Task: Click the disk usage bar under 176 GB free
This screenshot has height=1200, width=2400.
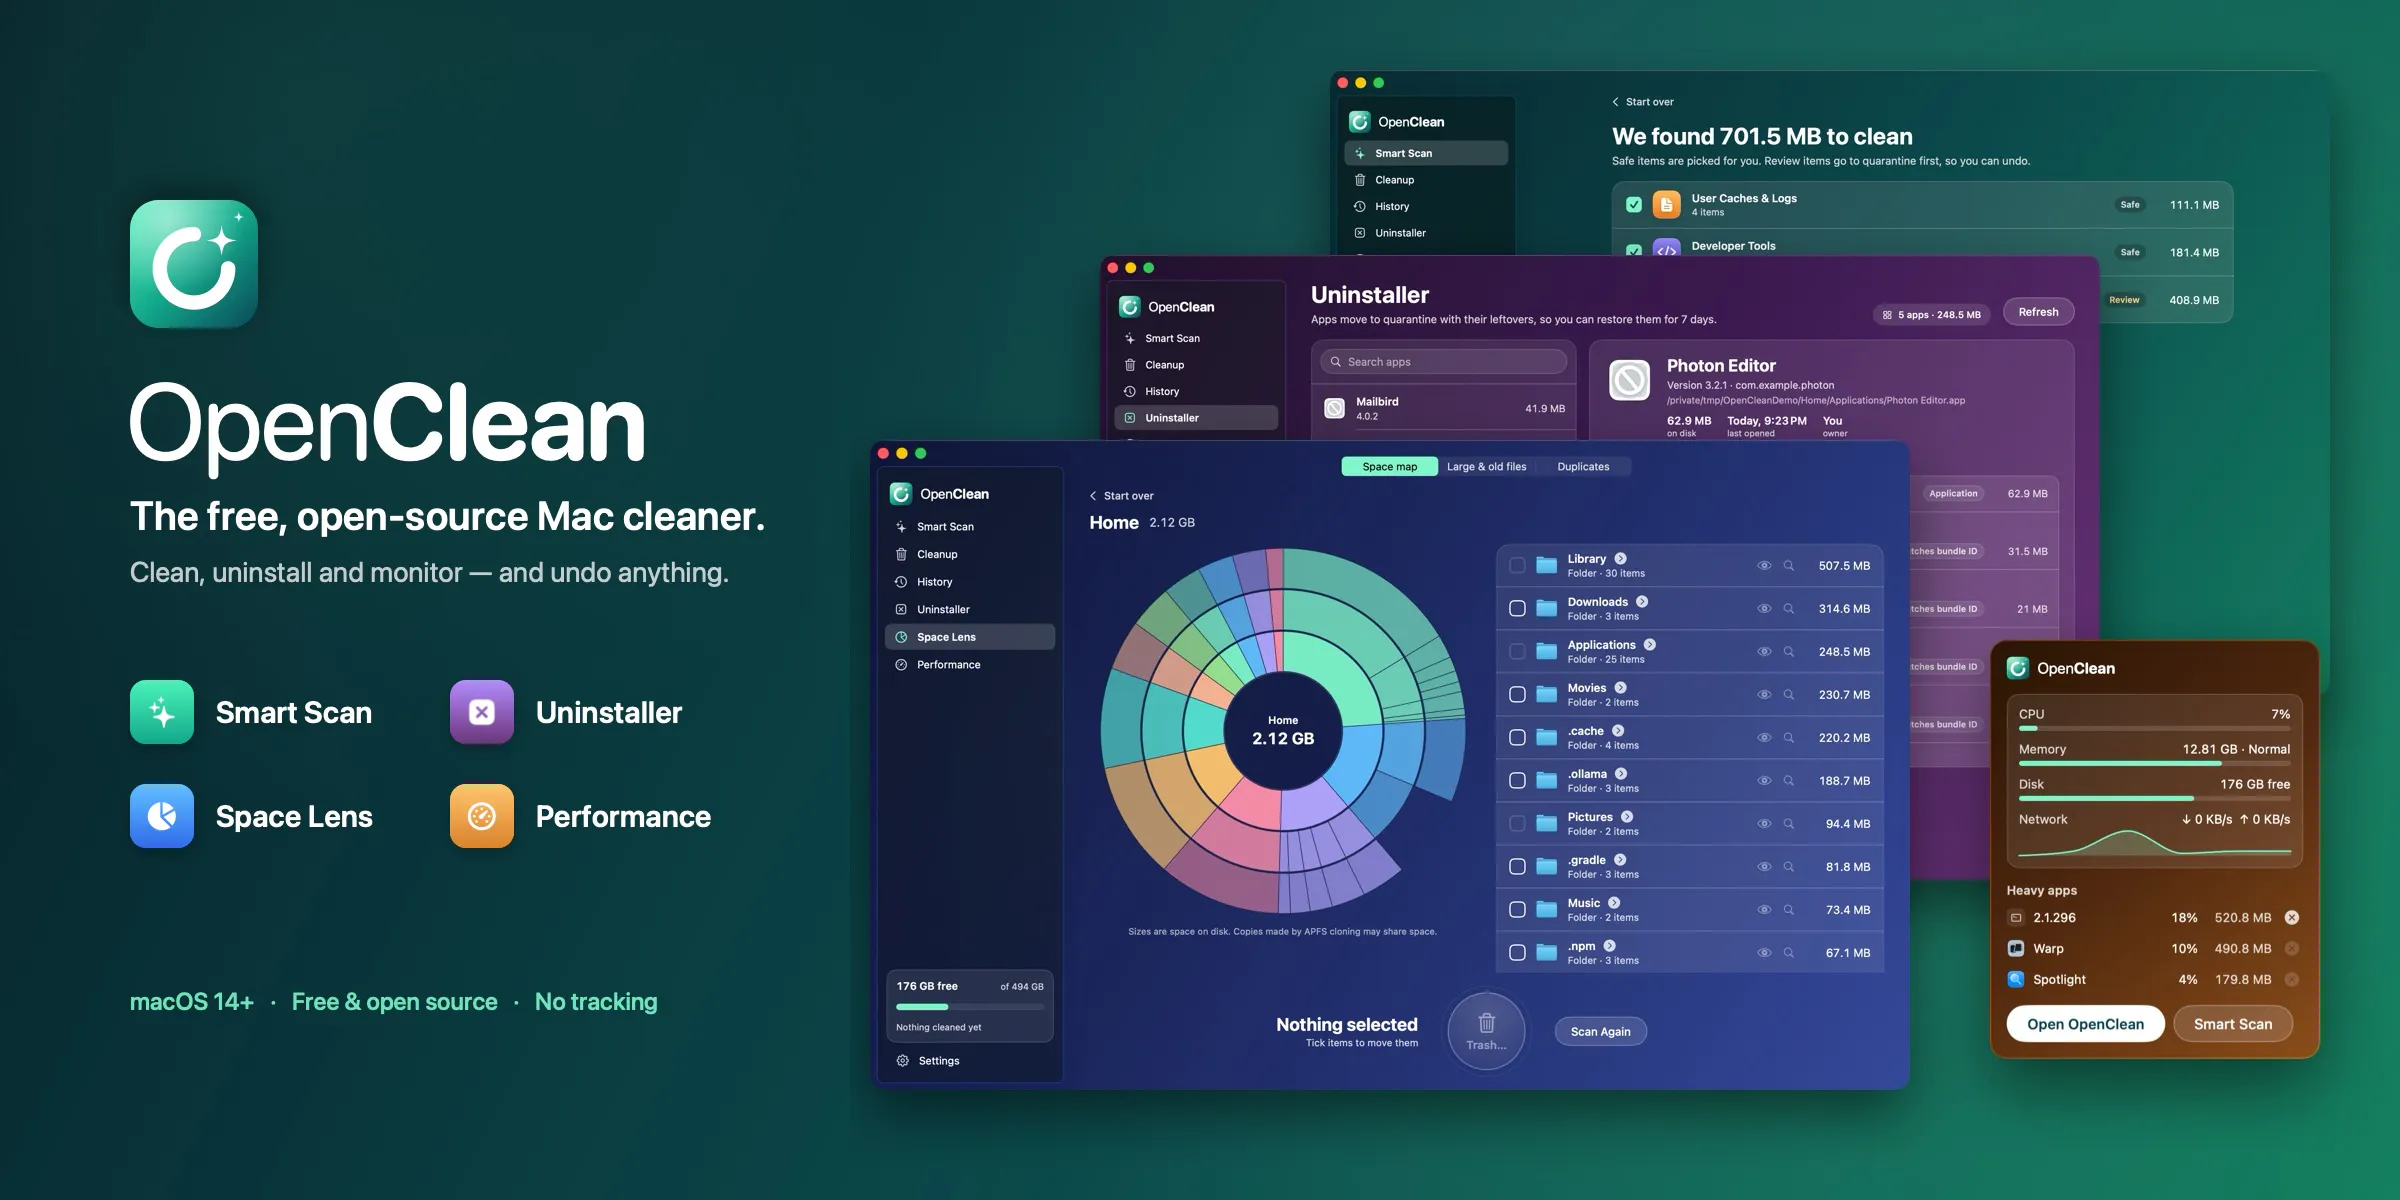Action: (969, 1006)
